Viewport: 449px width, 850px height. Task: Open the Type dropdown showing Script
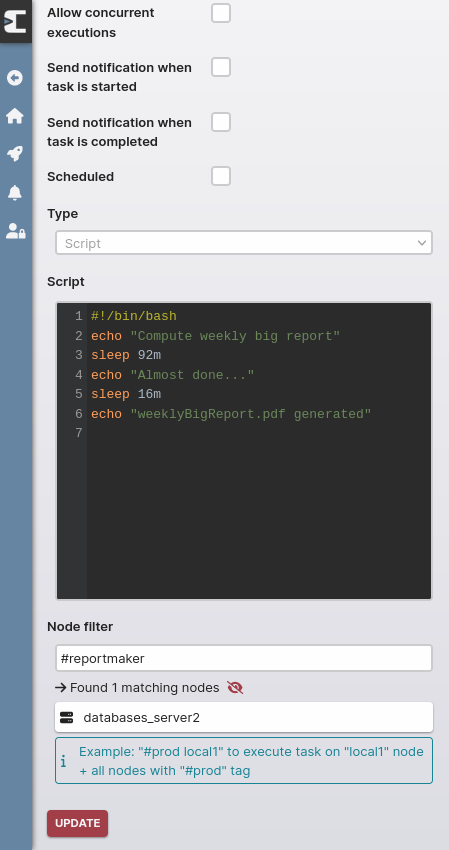point(244,243)
